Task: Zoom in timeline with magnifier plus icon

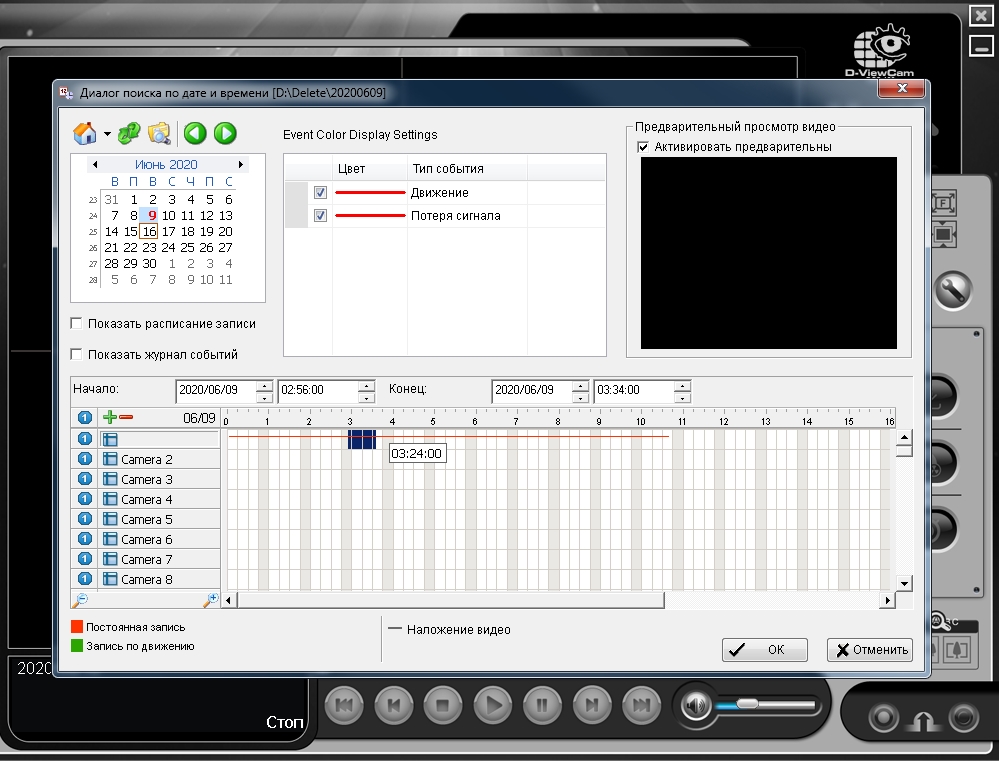Action: 210,600
